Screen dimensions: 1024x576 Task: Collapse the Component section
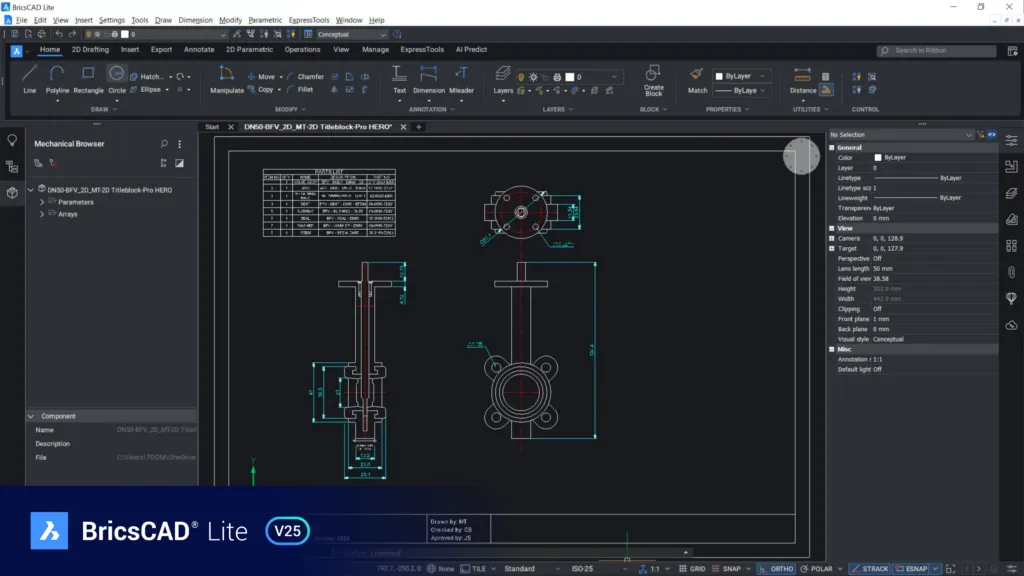31,416
